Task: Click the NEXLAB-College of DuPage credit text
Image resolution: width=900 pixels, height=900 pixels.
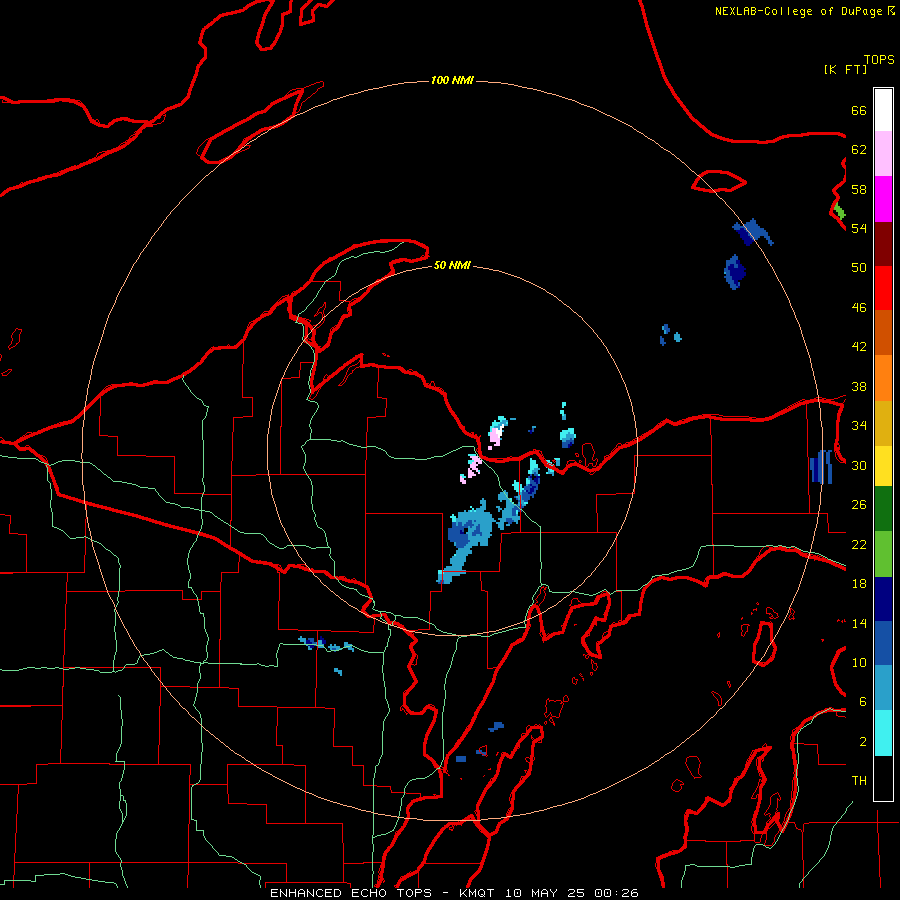Action: tap(799, 11)
